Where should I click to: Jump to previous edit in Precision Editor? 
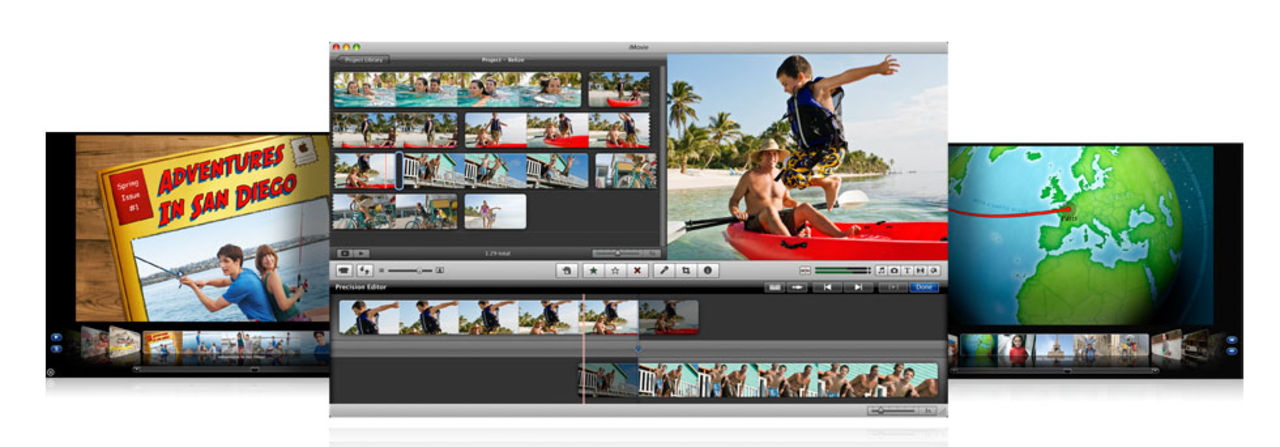826,287
